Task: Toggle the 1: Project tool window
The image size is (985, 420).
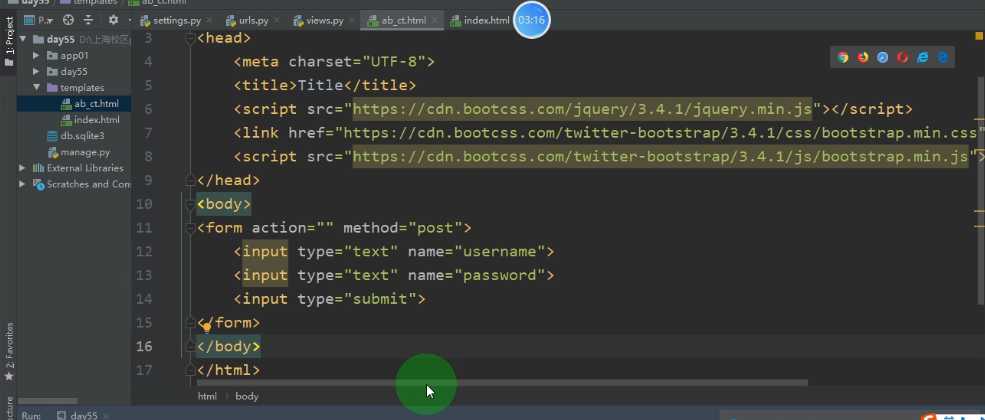Action: (9, 39)
